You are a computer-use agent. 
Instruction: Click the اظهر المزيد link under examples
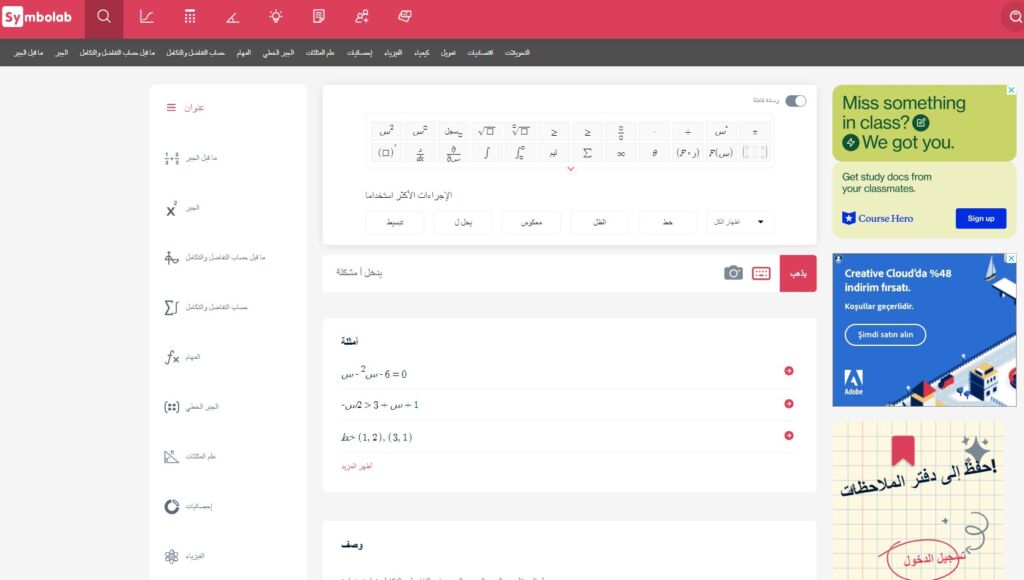(x=356, y=467)
